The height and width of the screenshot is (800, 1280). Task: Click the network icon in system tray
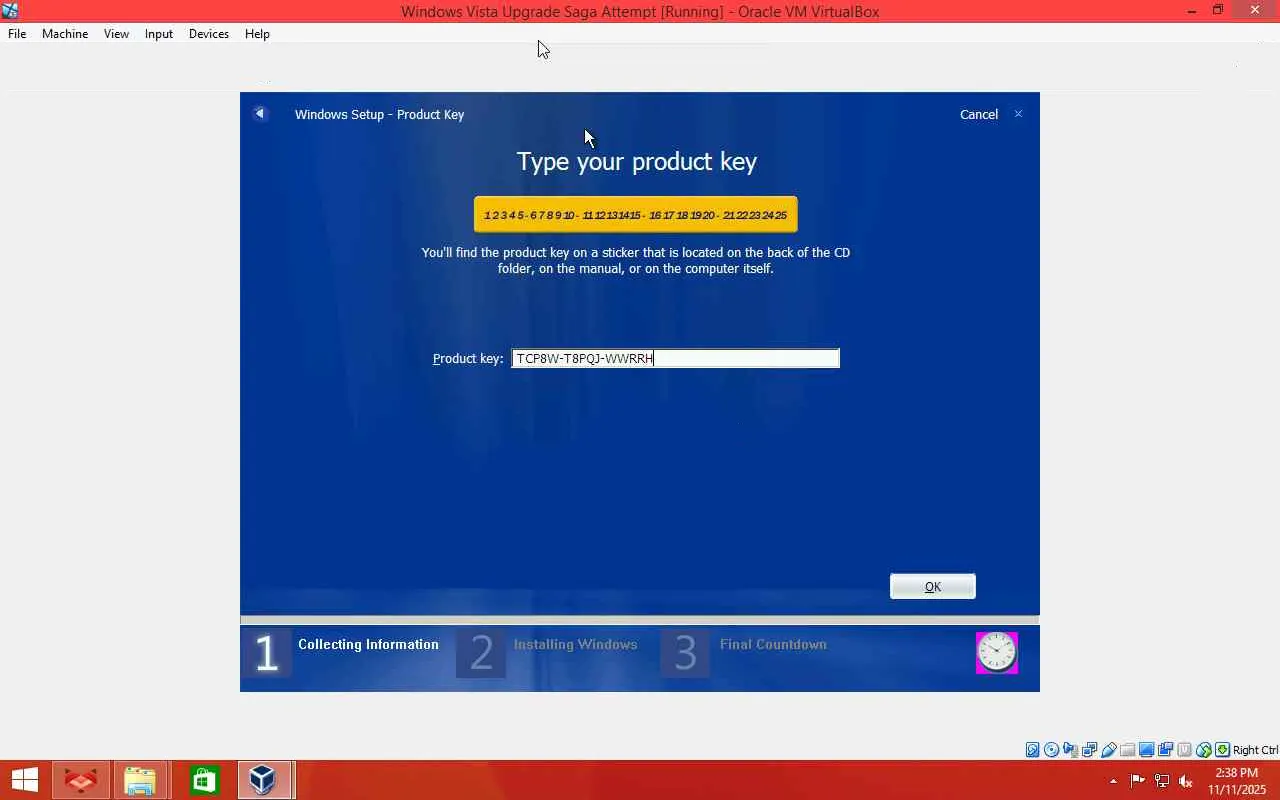[1162, 780]
